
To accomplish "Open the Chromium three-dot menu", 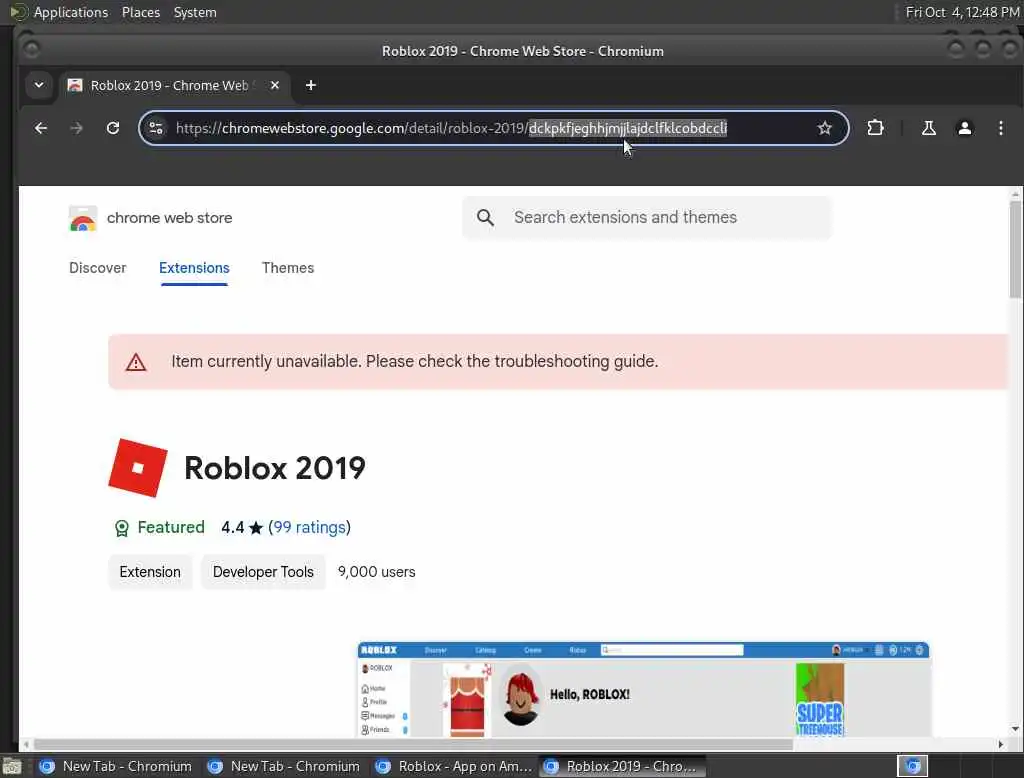I will tap(1000, 128).
